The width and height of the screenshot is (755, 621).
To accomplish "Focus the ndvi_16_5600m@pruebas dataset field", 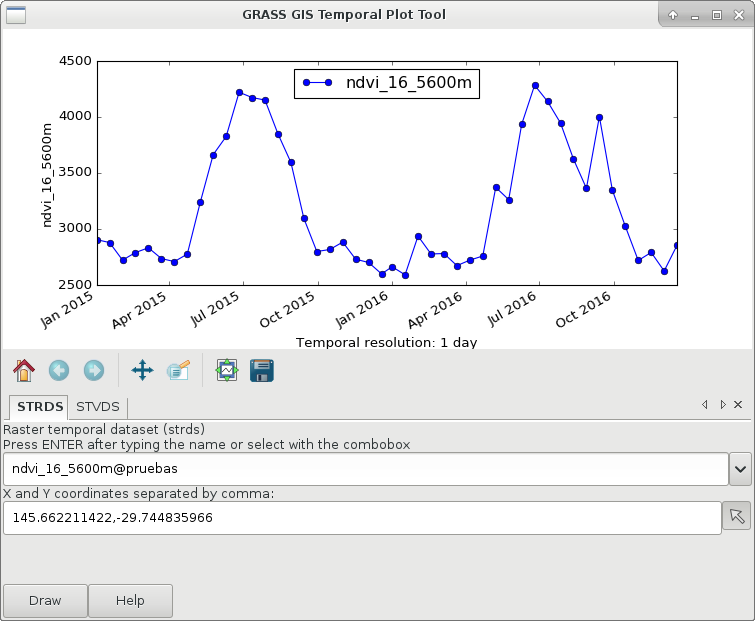I will click(x=365, y=468).
